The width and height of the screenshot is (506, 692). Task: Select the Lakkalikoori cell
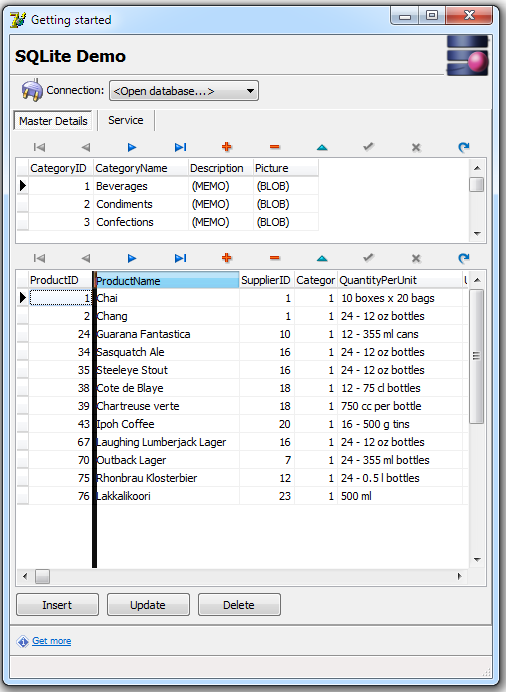click(x=167, y=496)
